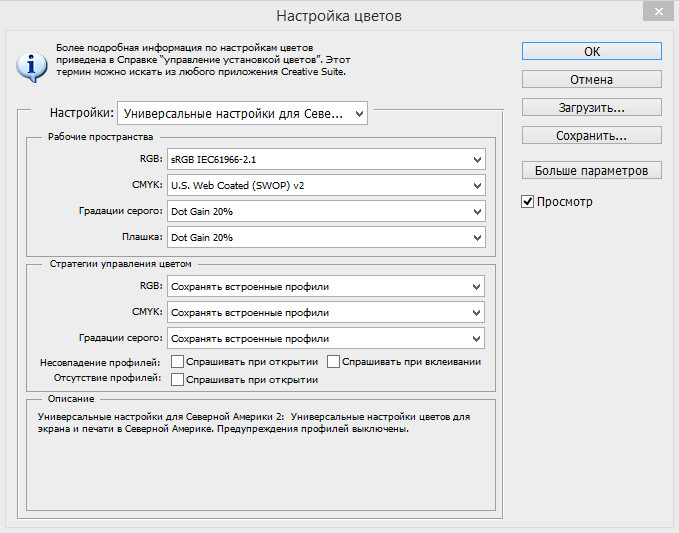This screenshot has height=533, width=679.
Task: Enable Спрашивать при открытии for Несовпадение профилей
Action: pyautogui.click(x=177, y=361)
